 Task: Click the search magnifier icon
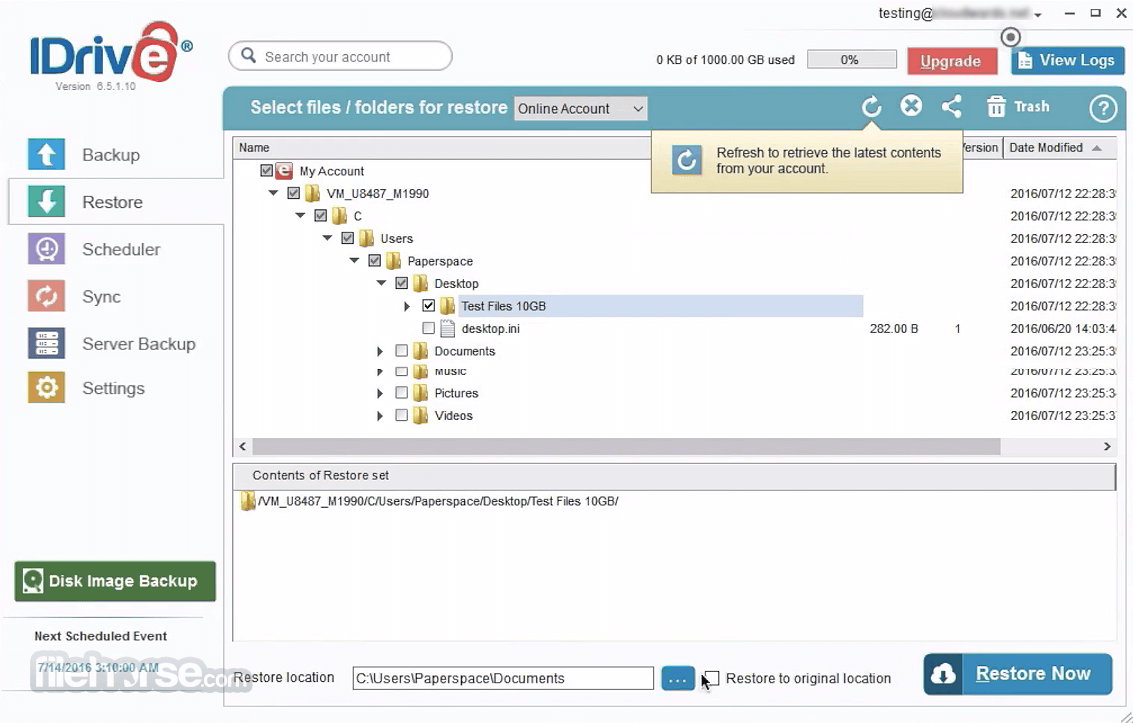coord(249,56)
